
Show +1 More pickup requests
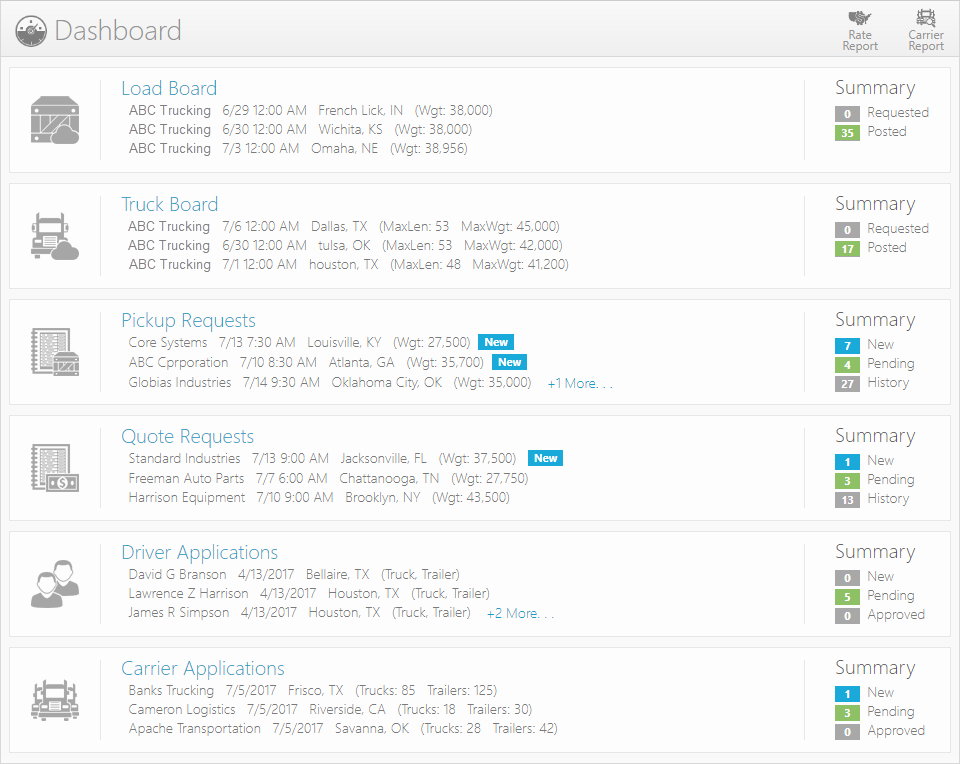pos(580,384)
